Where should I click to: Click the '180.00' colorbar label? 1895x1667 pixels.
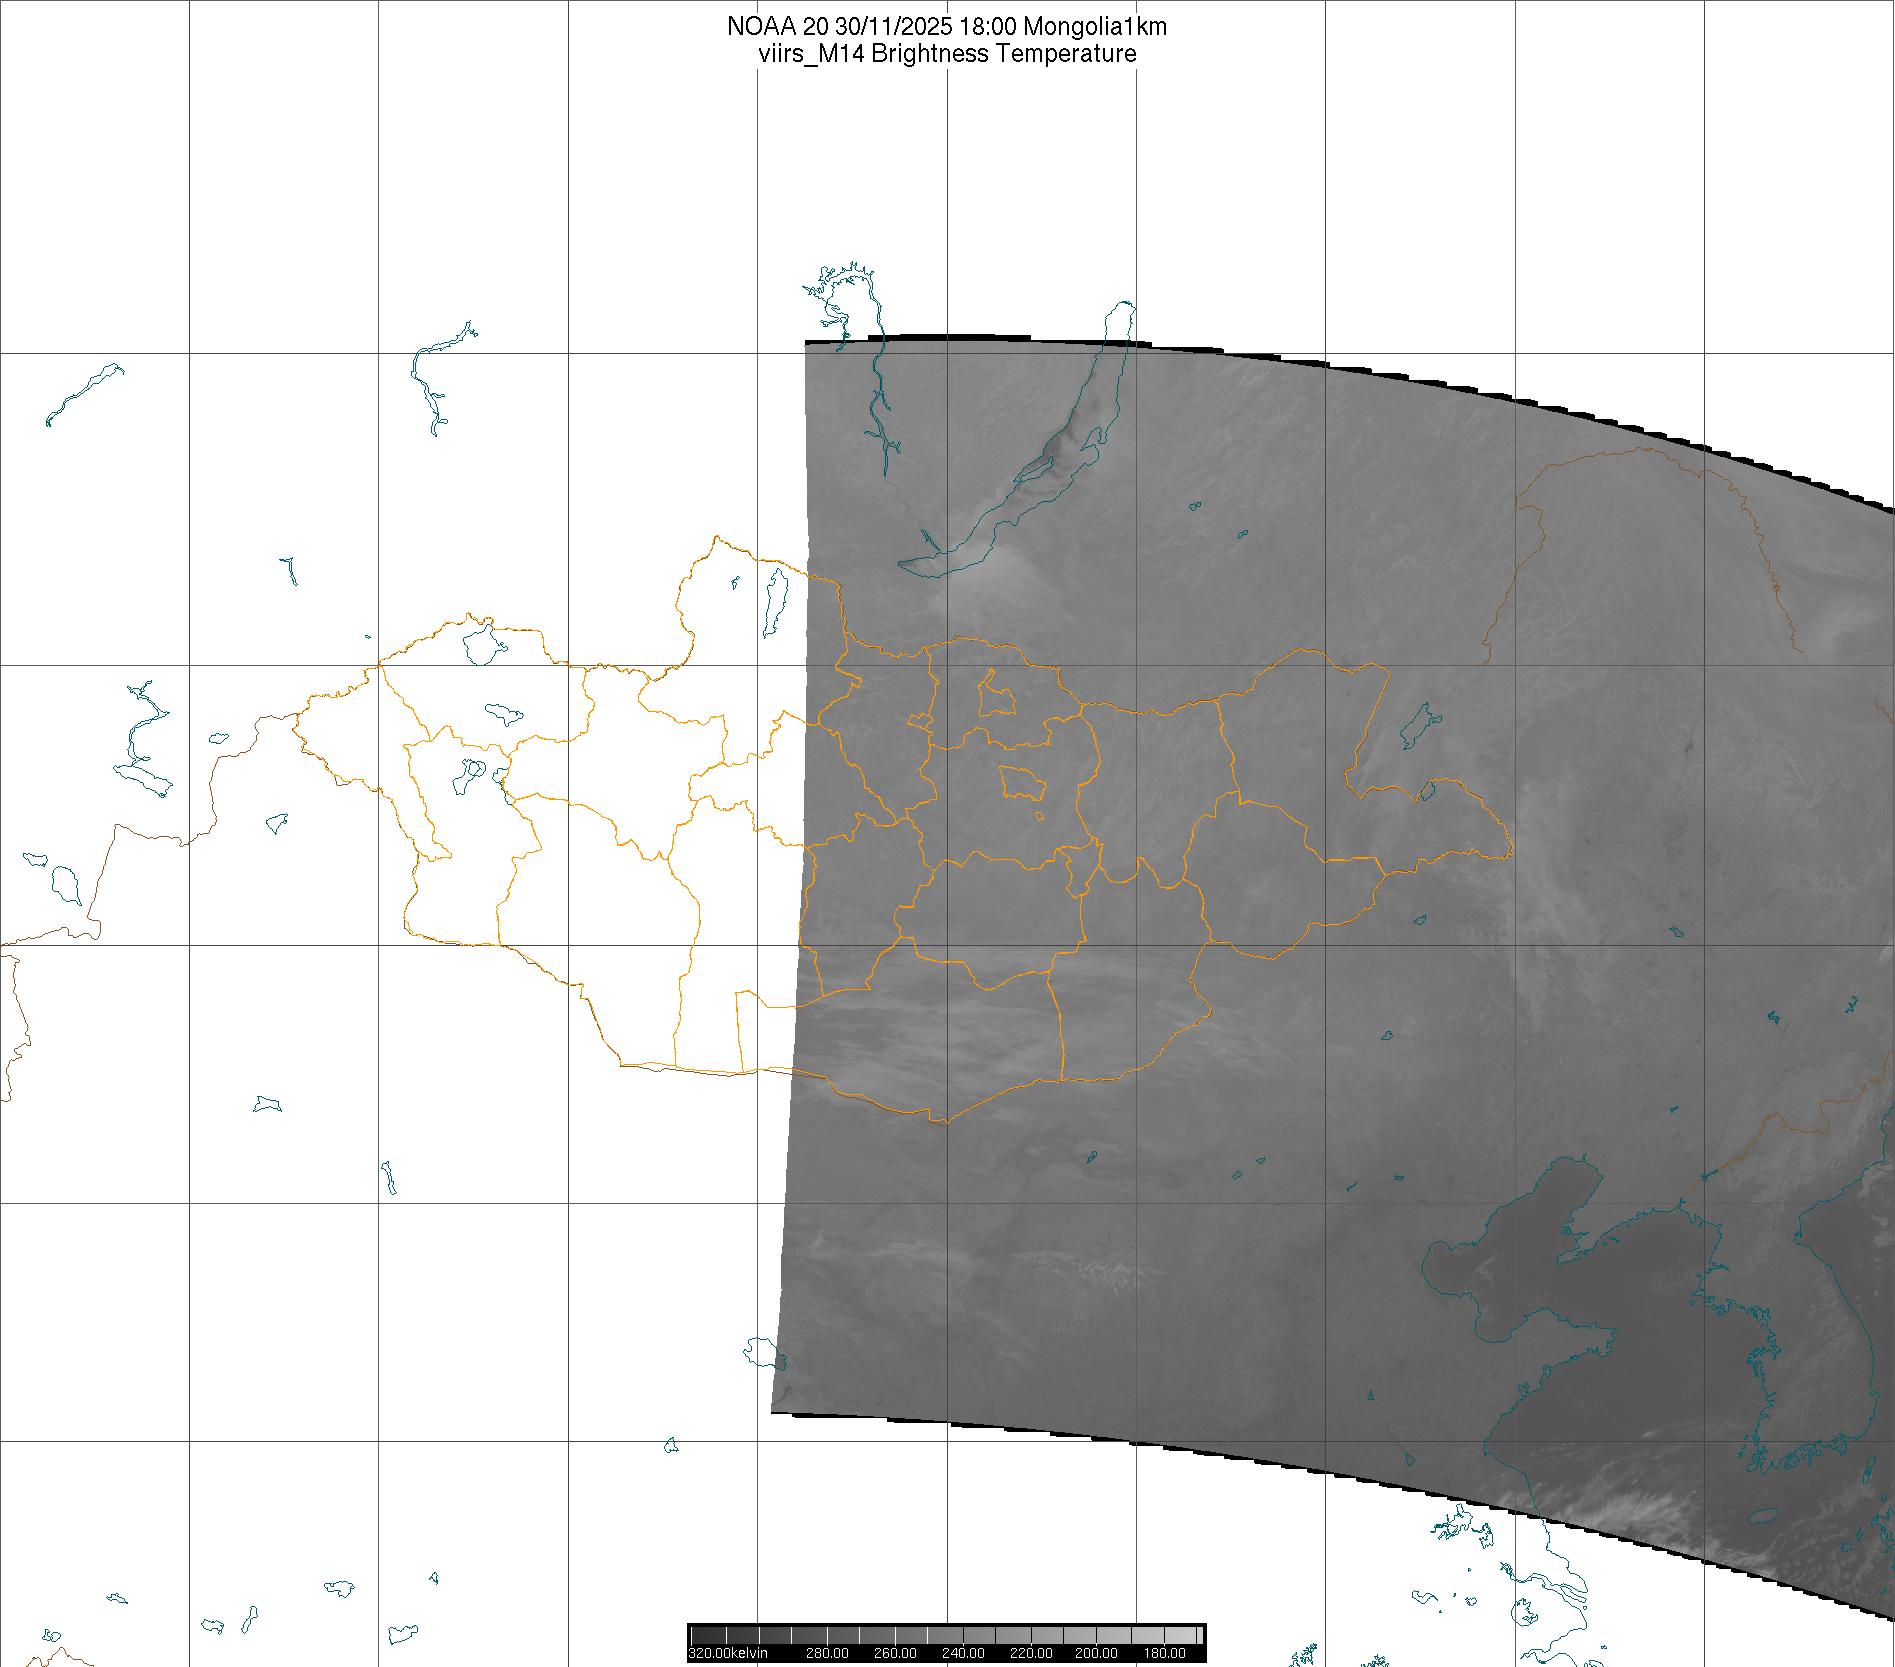click(1164, 1653)
